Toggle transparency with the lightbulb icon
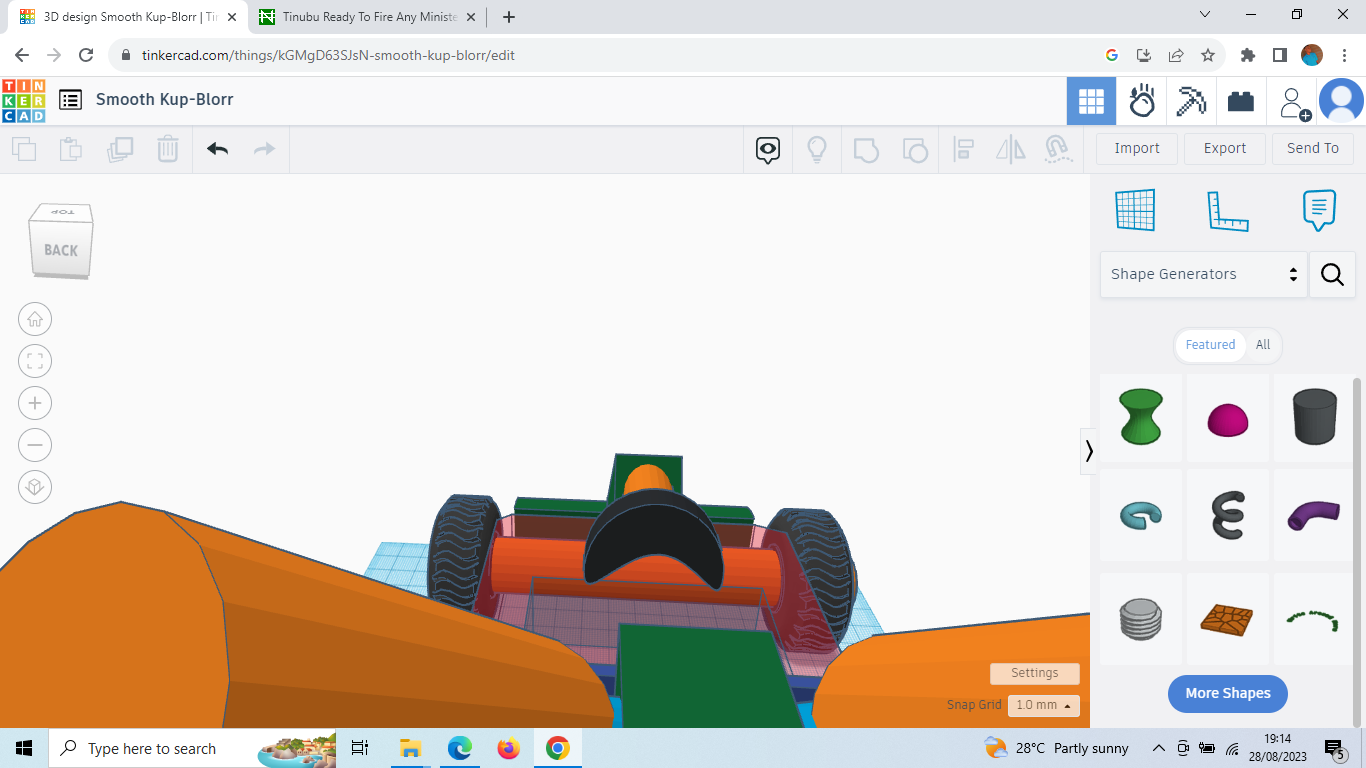1366x768 pixels. point(817,148)
